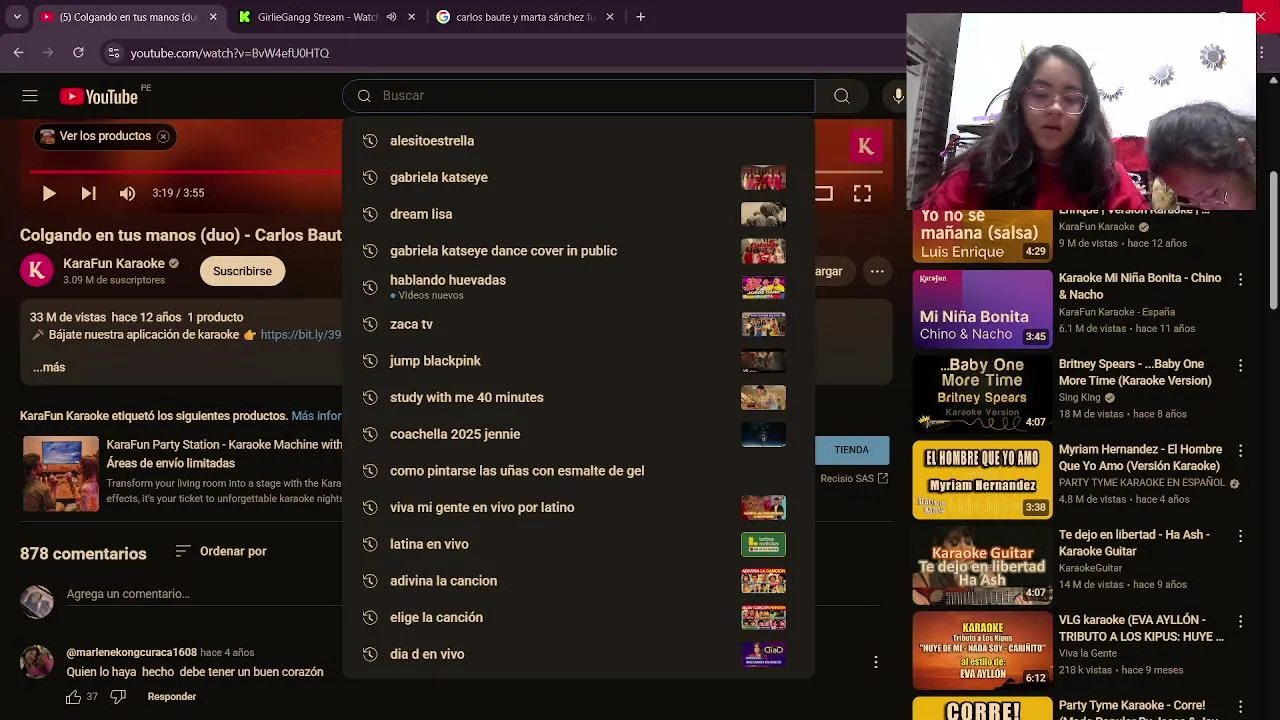Open VLG karaoke Eva Ayllón video title
This screenshot has height=720, width=1280.
click(x=1141, y=628)
